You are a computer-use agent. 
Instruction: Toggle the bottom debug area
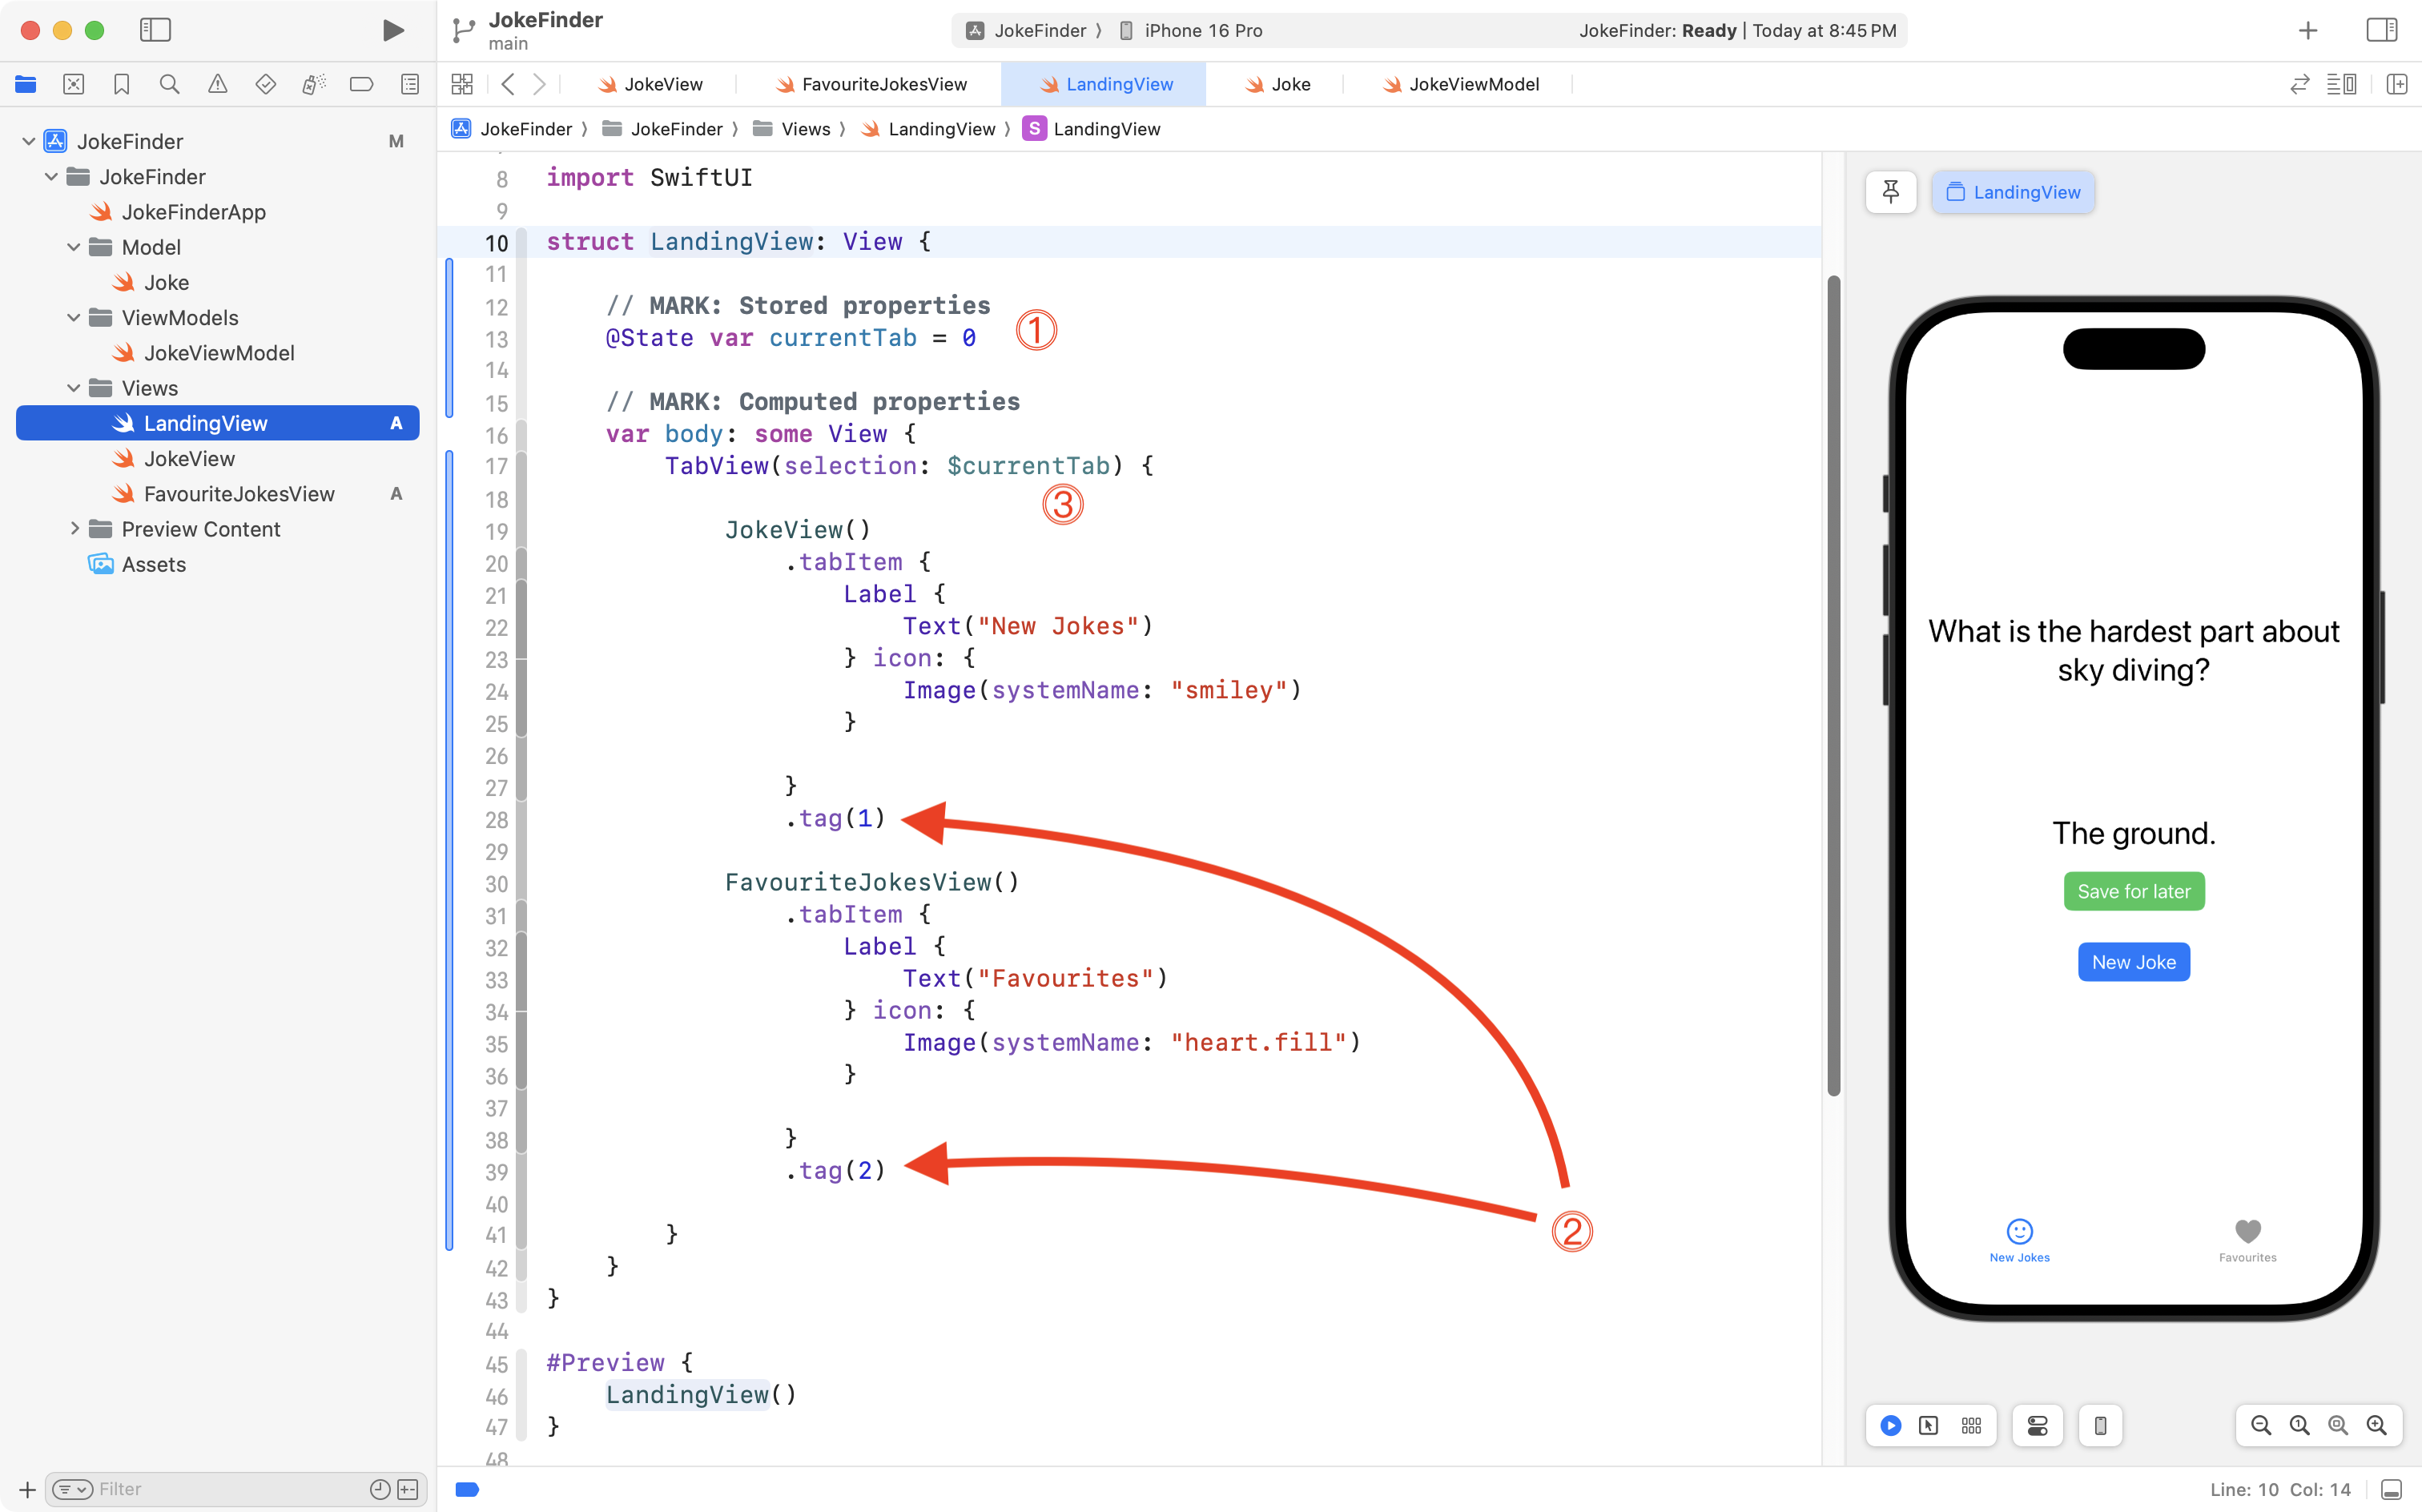[x=2391, y=1489]
